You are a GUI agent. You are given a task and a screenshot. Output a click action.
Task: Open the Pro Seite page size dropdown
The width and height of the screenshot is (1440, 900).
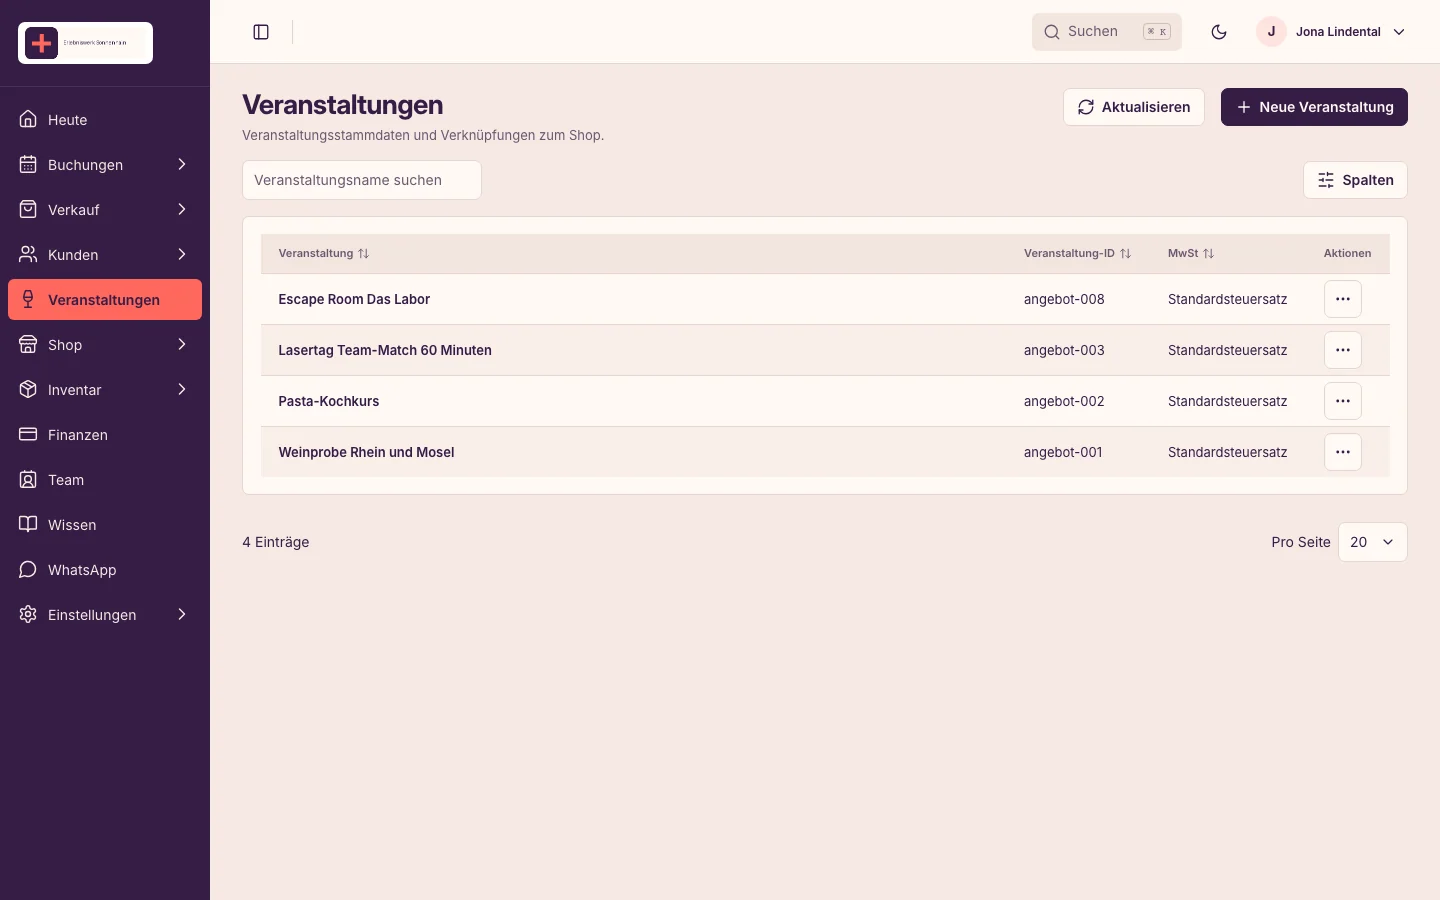point(1372,542)
